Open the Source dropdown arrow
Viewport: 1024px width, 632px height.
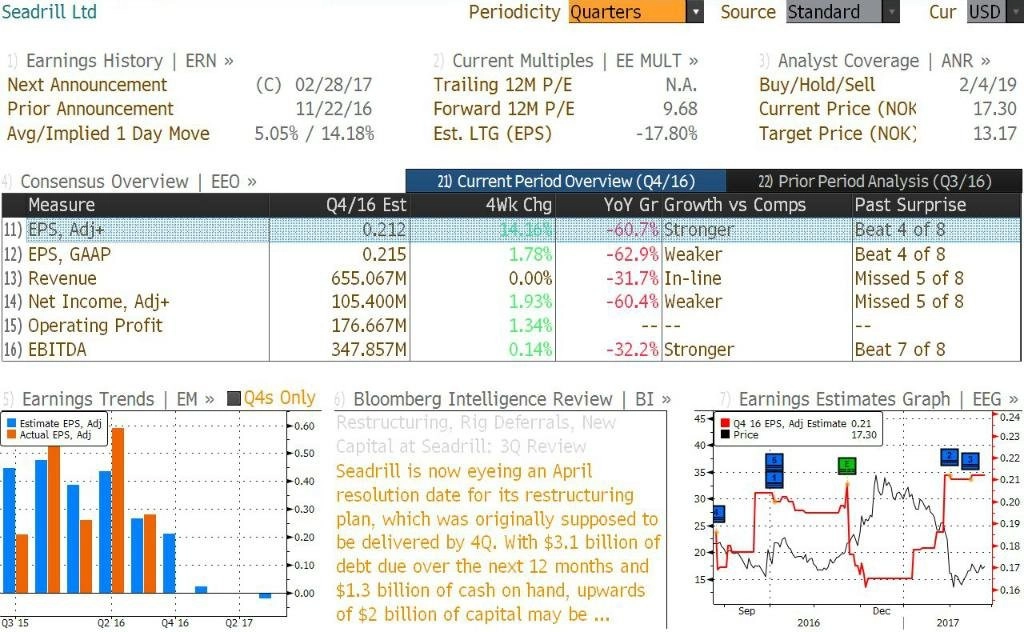(891, 12)
